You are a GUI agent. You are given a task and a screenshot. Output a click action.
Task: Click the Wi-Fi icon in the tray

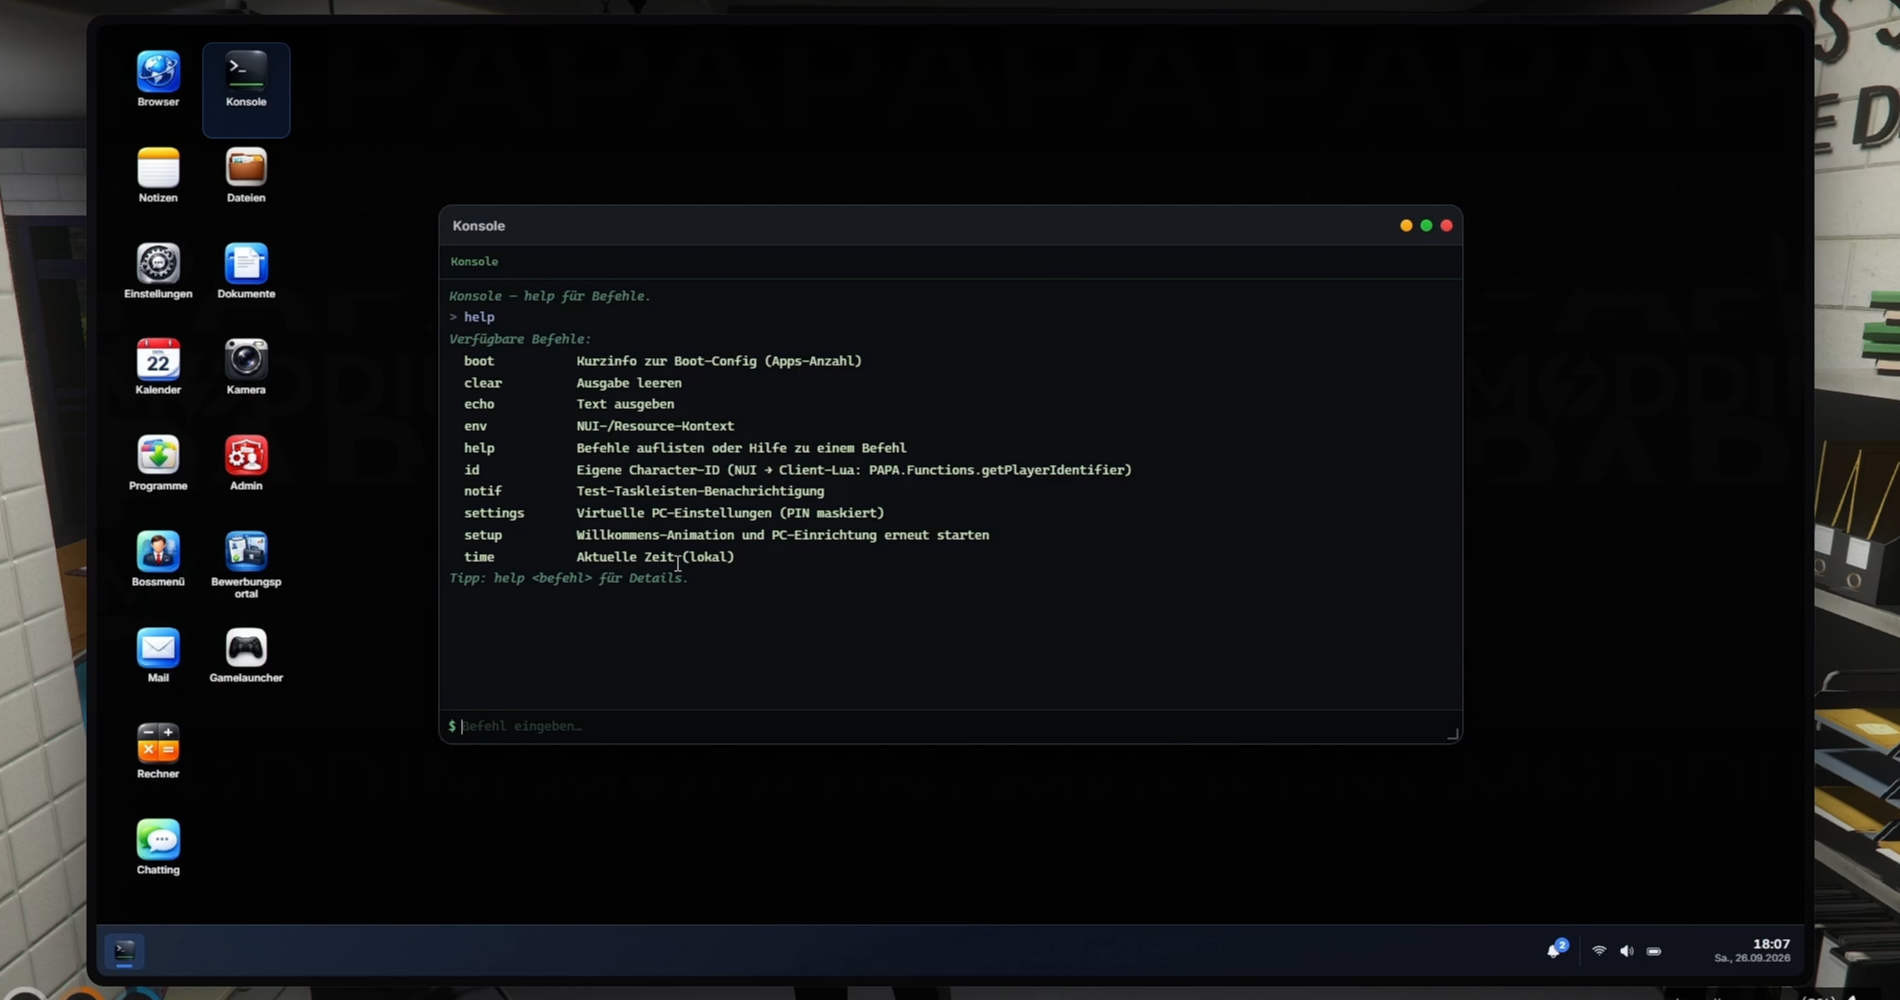1599,951
